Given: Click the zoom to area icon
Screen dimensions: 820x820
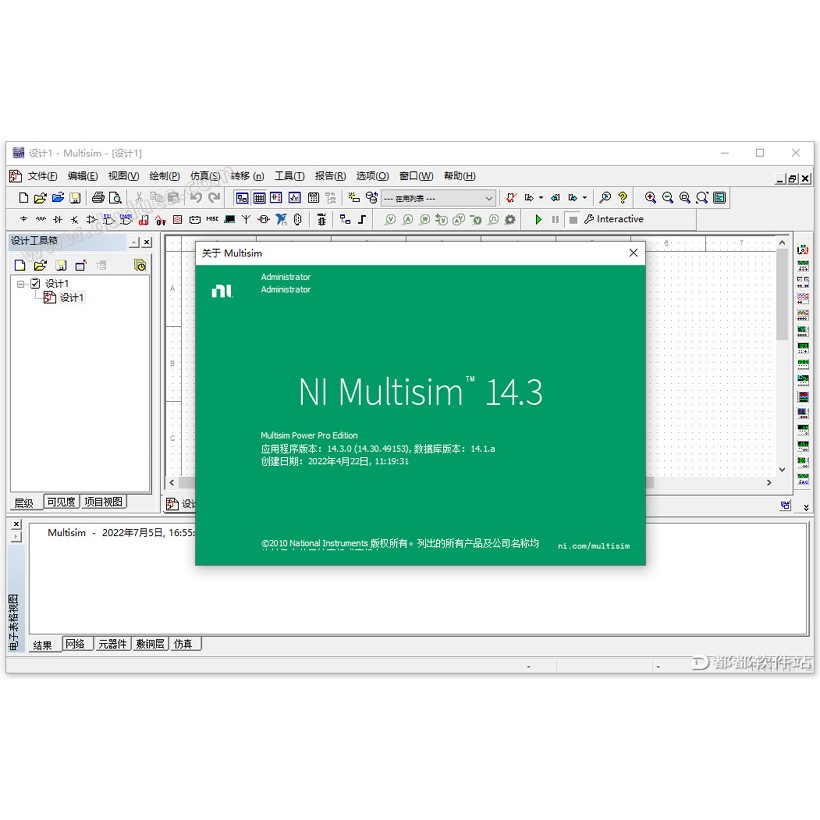Looking at the screenshot, I should pos(685,198).
